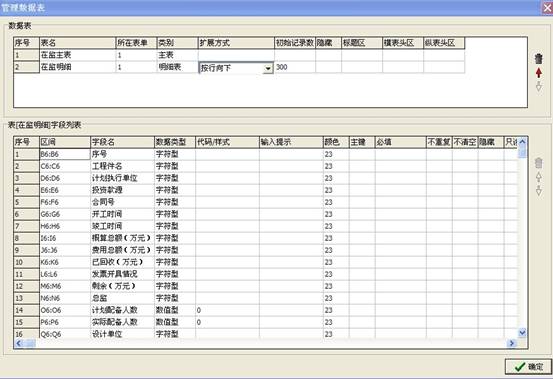Click the 主键 column header
Viewport: 553px width, 379px height.
tap(362, 142)
